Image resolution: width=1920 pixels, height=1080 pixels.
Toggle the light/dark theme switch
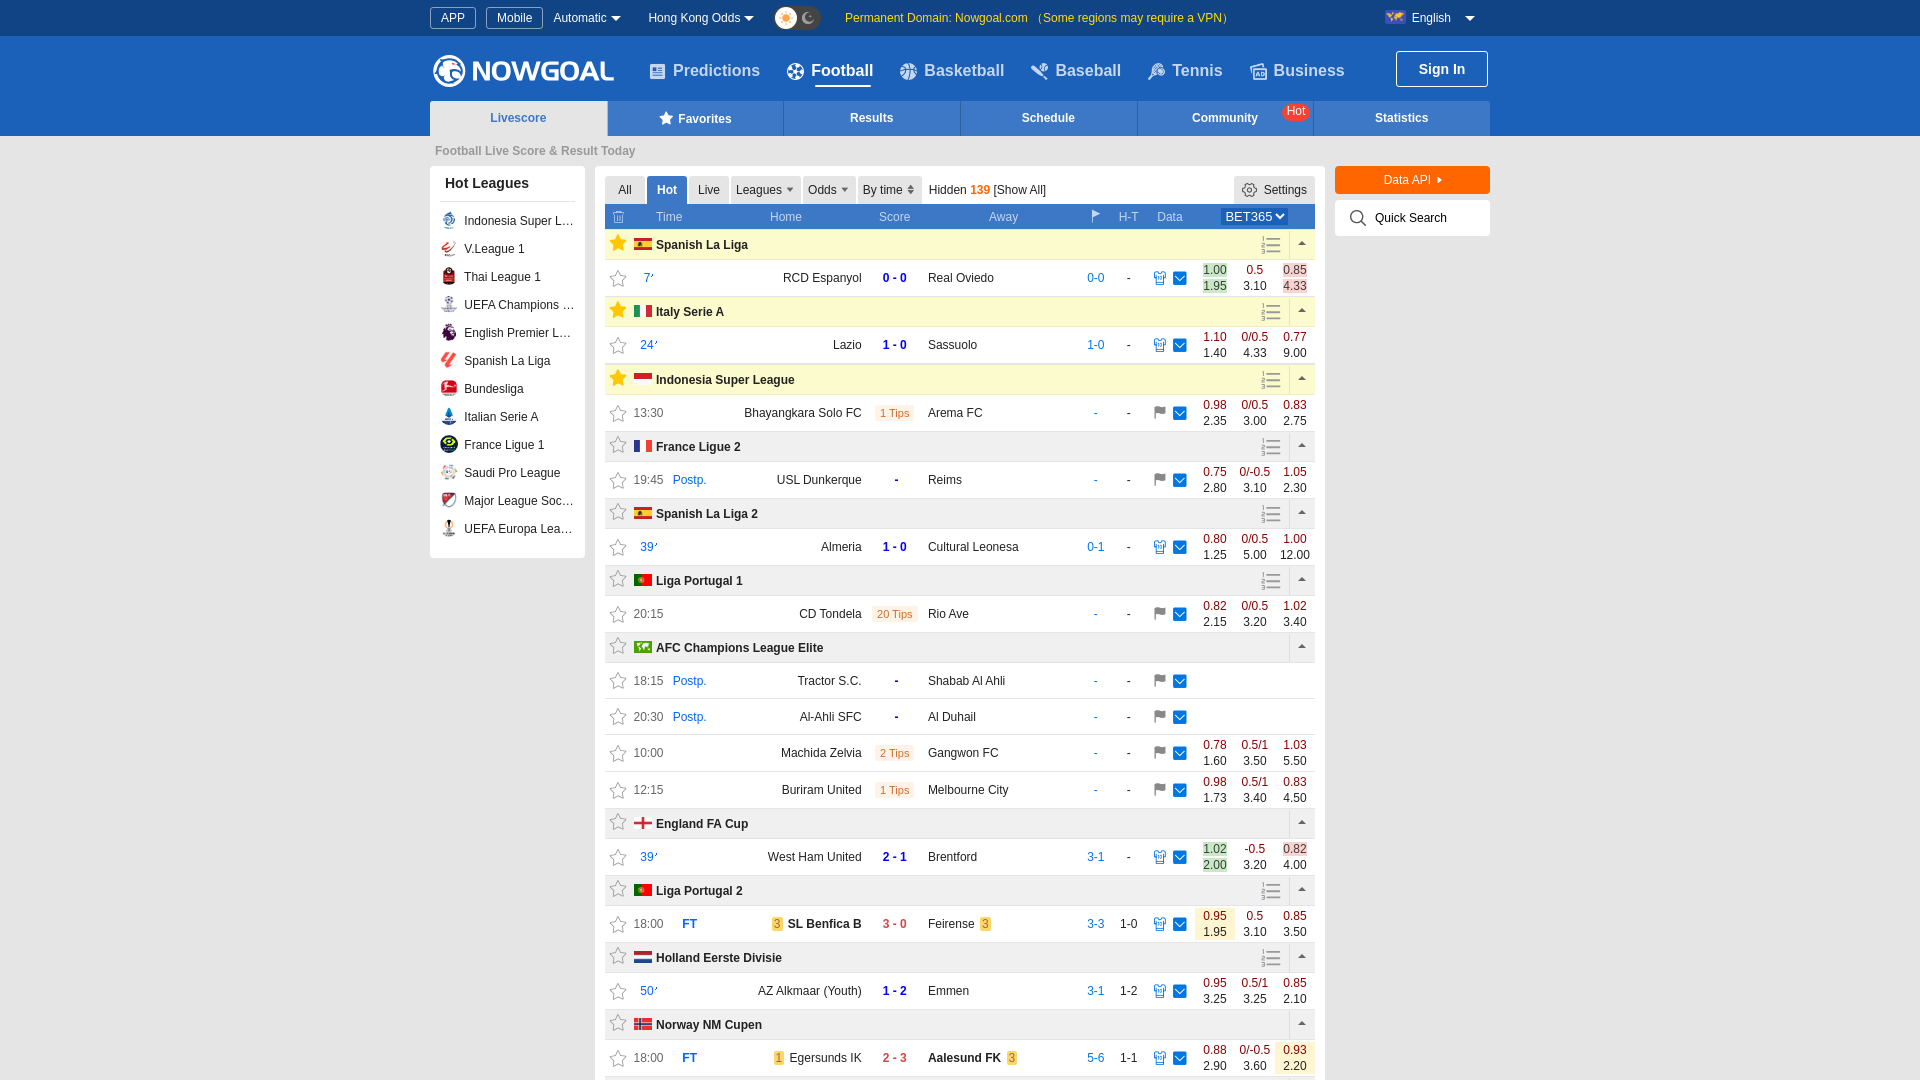click(x=797, y=18)
